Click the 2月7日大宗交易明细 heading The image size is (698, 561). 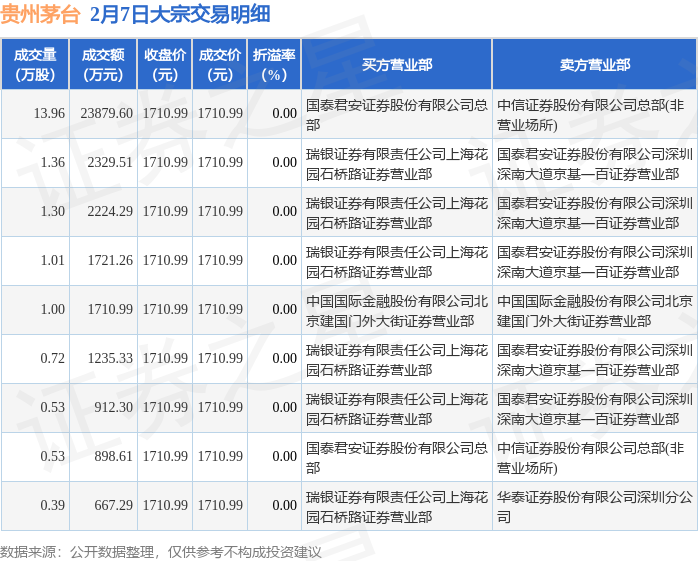point(180,14)
